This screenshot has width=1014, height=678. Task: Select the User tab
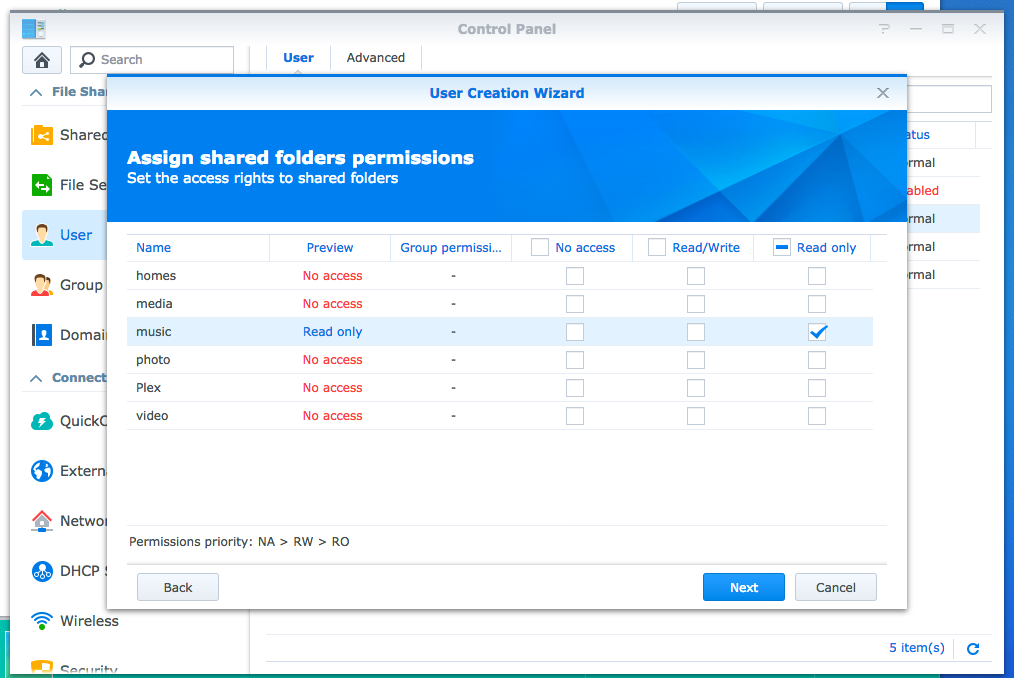[298, 58]
